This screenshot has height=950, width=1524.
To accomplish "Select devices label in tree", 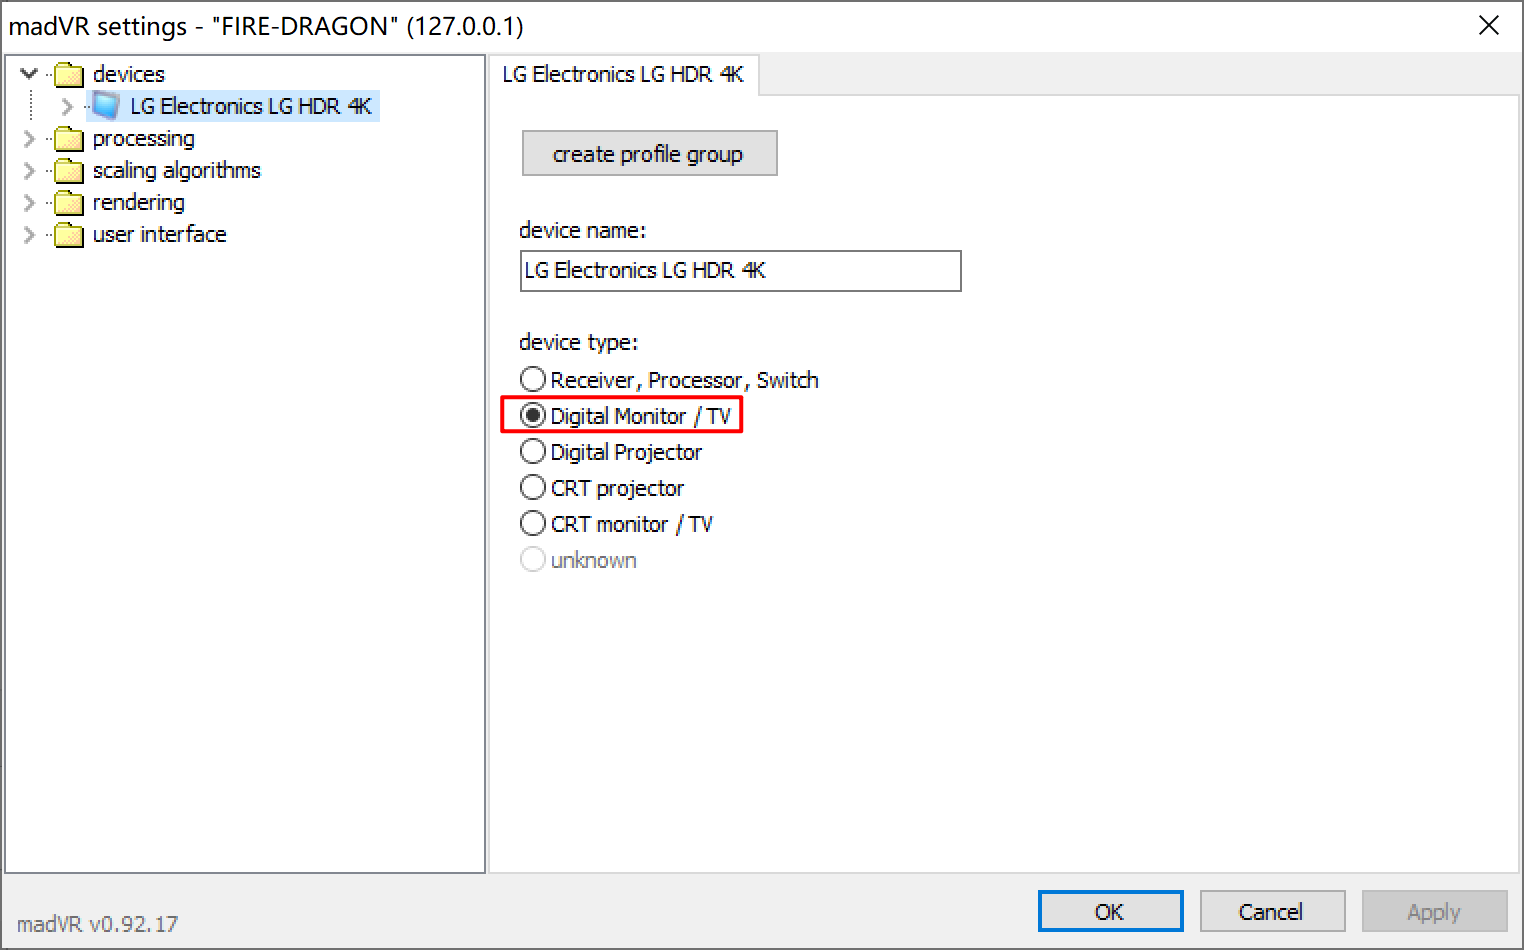I will coord(129,74).
